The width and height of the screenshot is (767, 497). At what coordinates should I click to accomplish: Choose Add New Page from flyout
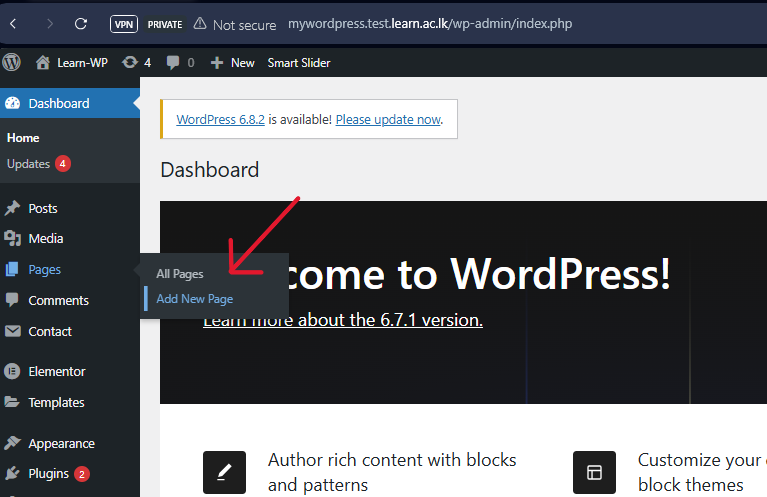point(195,299)
